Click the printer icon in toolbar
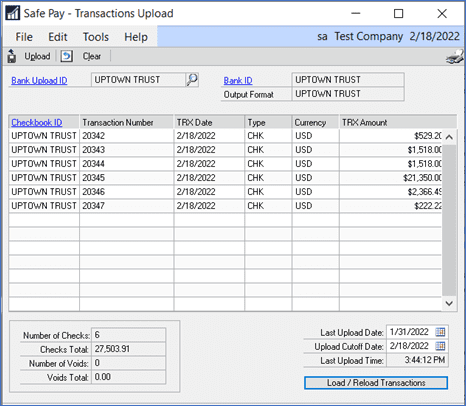The width and height of the screenshot is (466, 406). (x=455, y=57)
